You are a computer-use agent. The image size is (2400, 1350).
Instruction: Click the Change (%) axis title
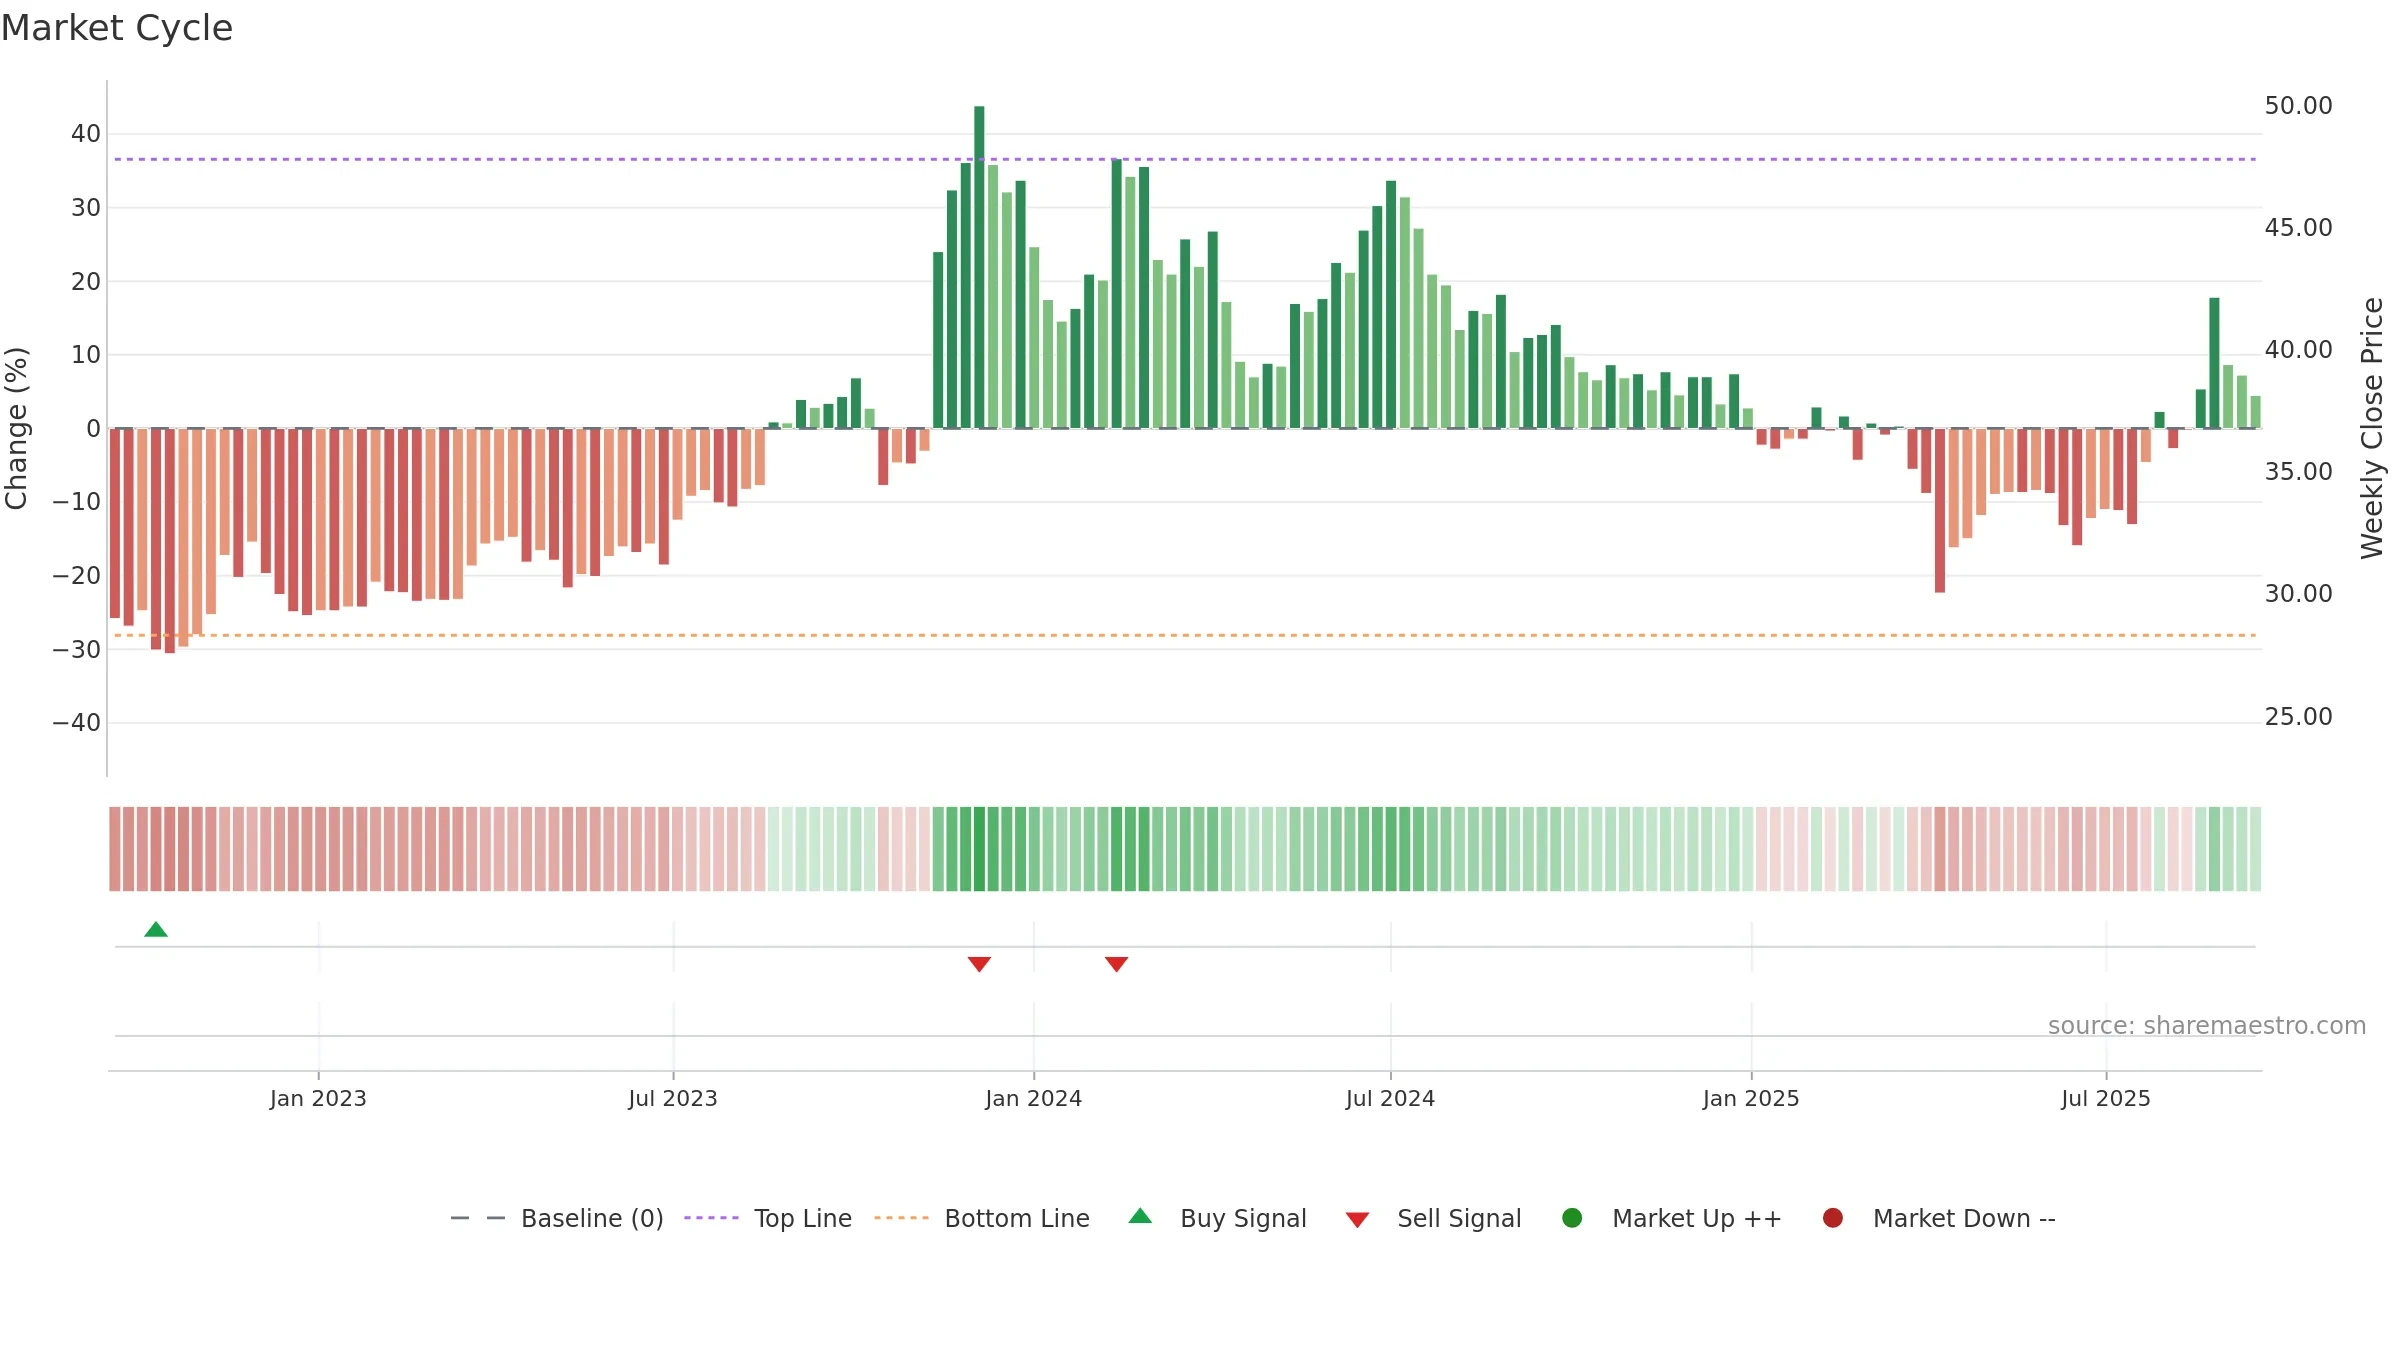16,428
